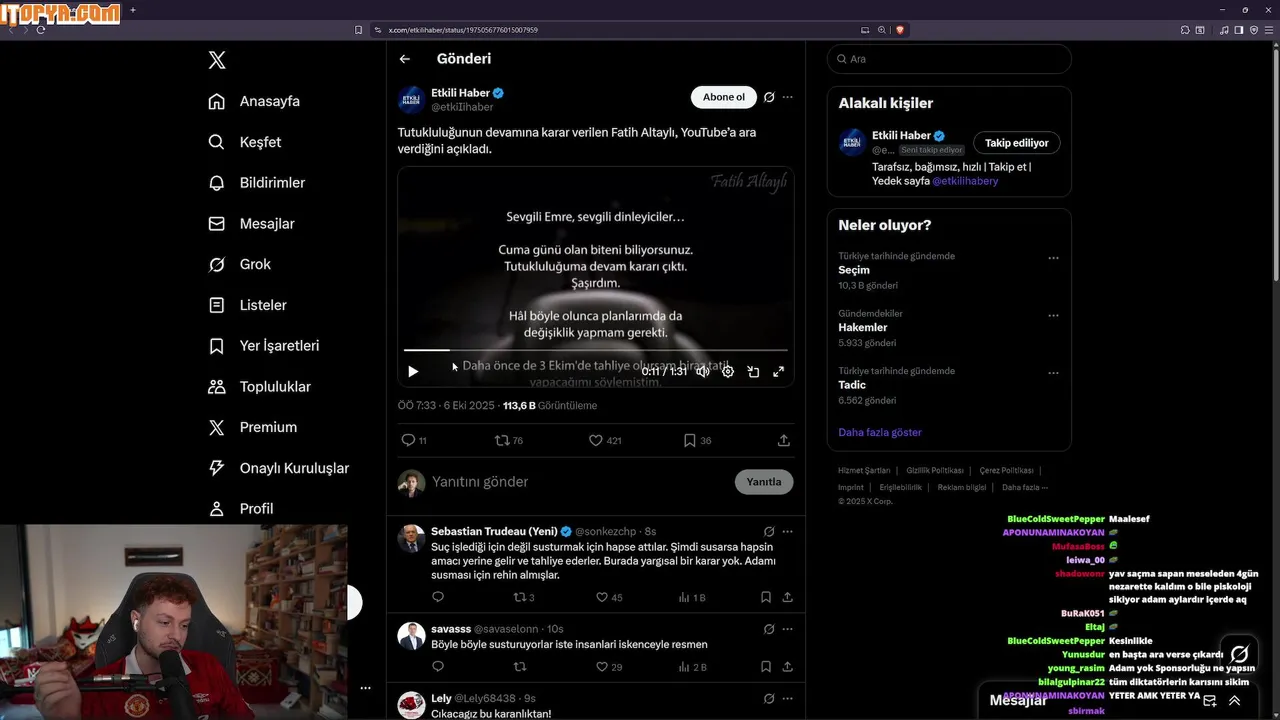Open more menu on savasss's reply

(788, 629)
